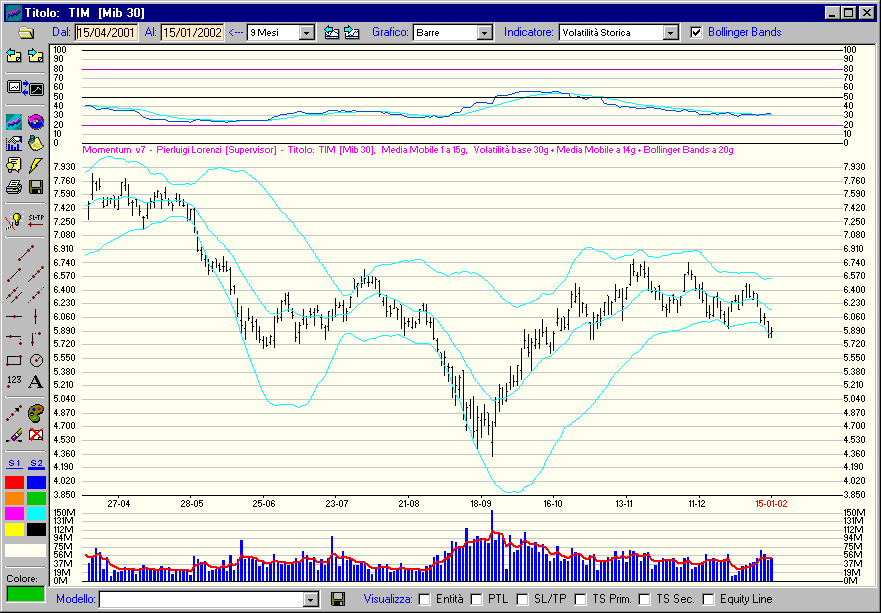Click the current Colore green box
Image resolution: width=881 pixels, height=613 pixels.
coord(25,594)
